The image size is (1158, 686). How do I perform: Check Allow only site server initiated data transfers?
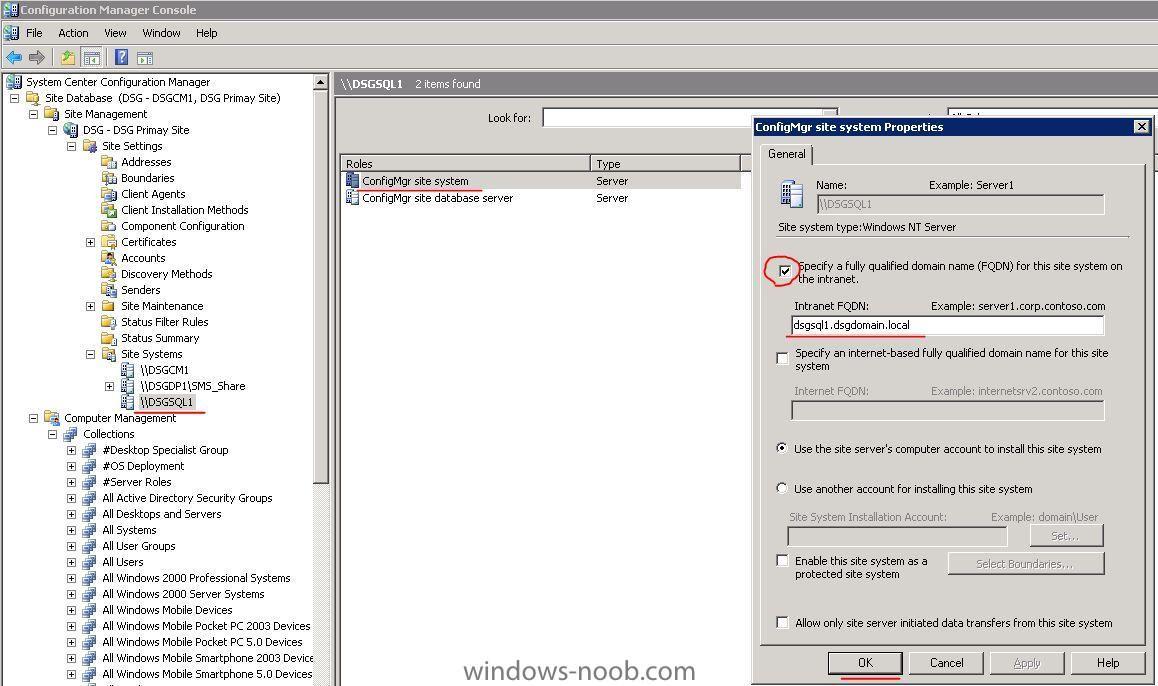782,622
